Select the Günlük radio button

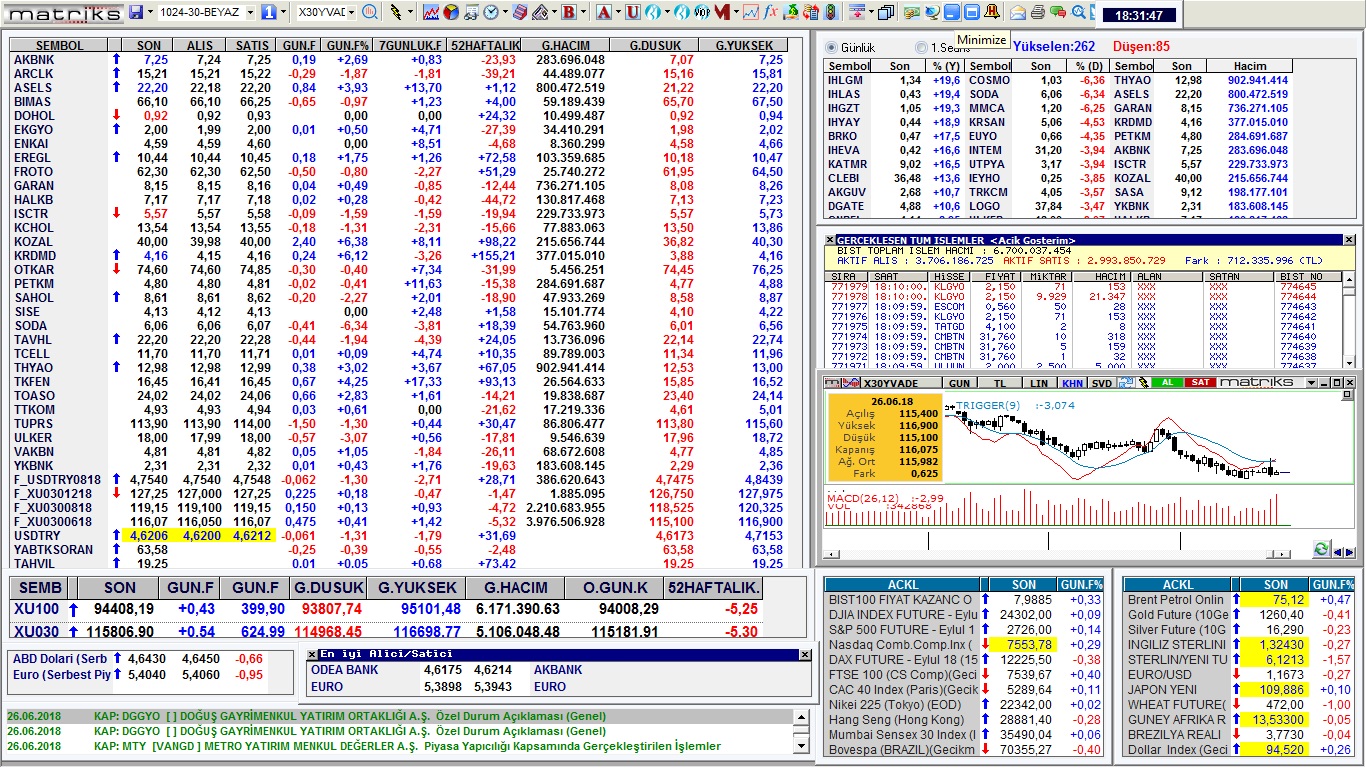(x=831, y=47)
